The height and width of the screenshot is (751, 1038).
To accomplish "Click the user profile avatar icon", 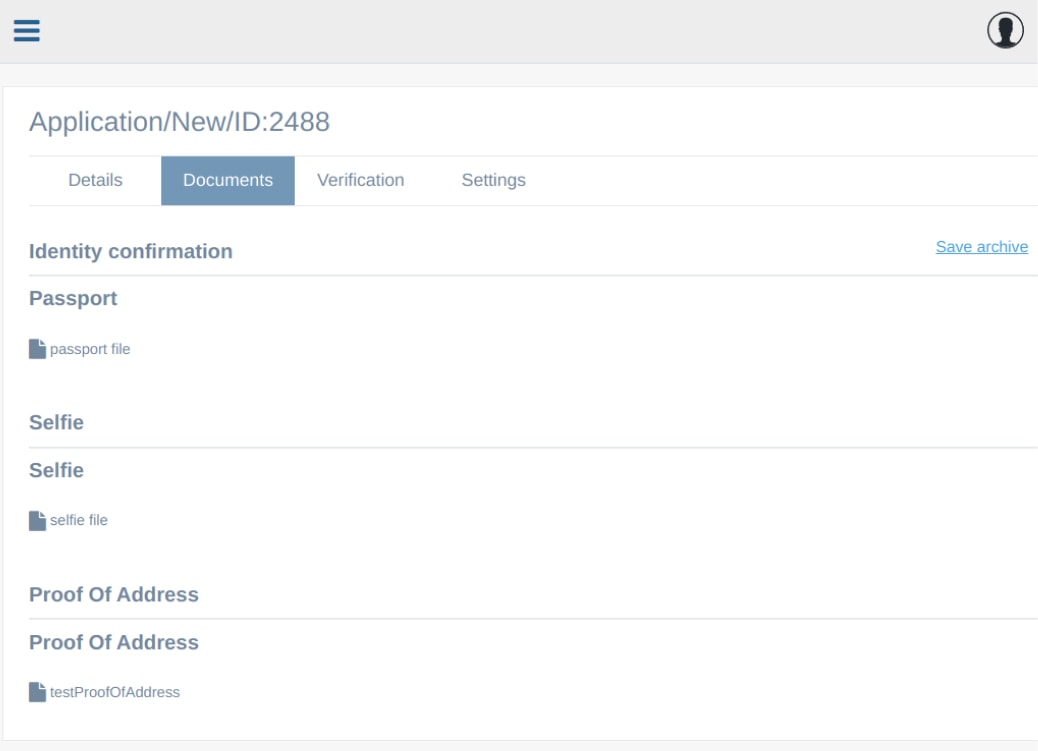I will [1005, 31].
